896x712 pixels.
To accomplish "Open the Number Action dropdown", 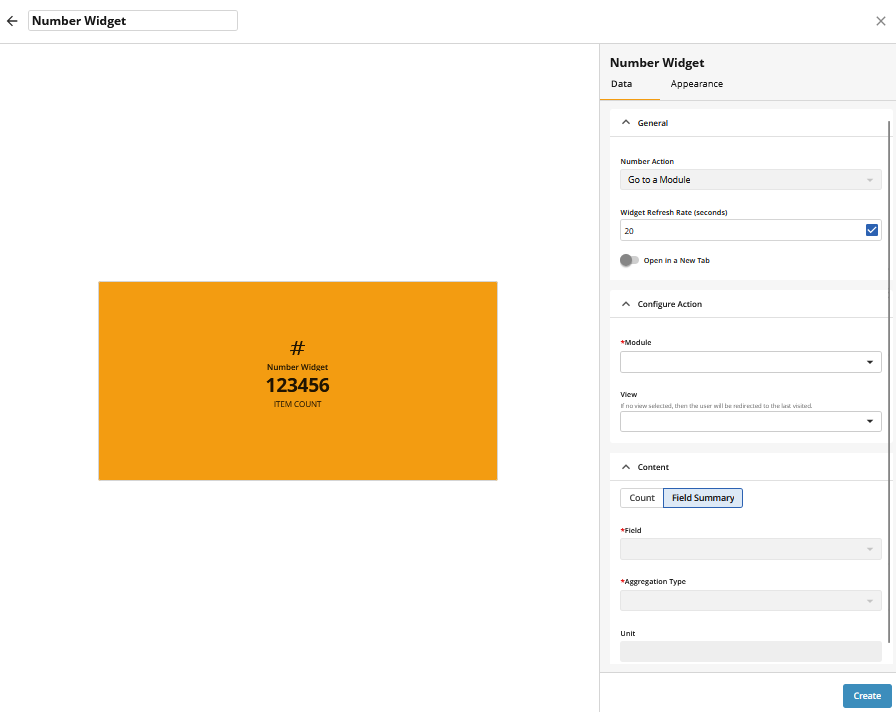I will coord(750,179).
